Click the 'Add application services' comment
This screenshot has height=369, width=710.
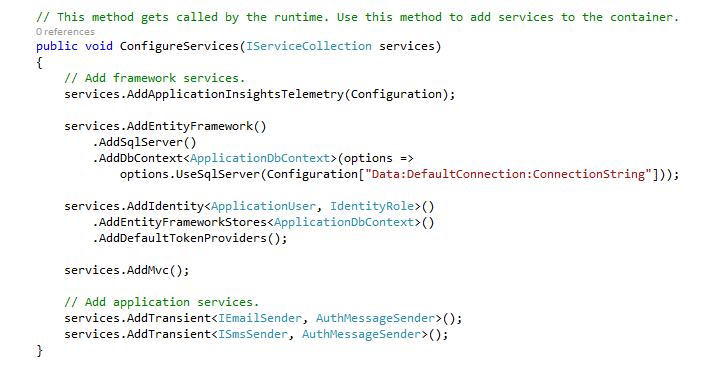tap(162, 302)
